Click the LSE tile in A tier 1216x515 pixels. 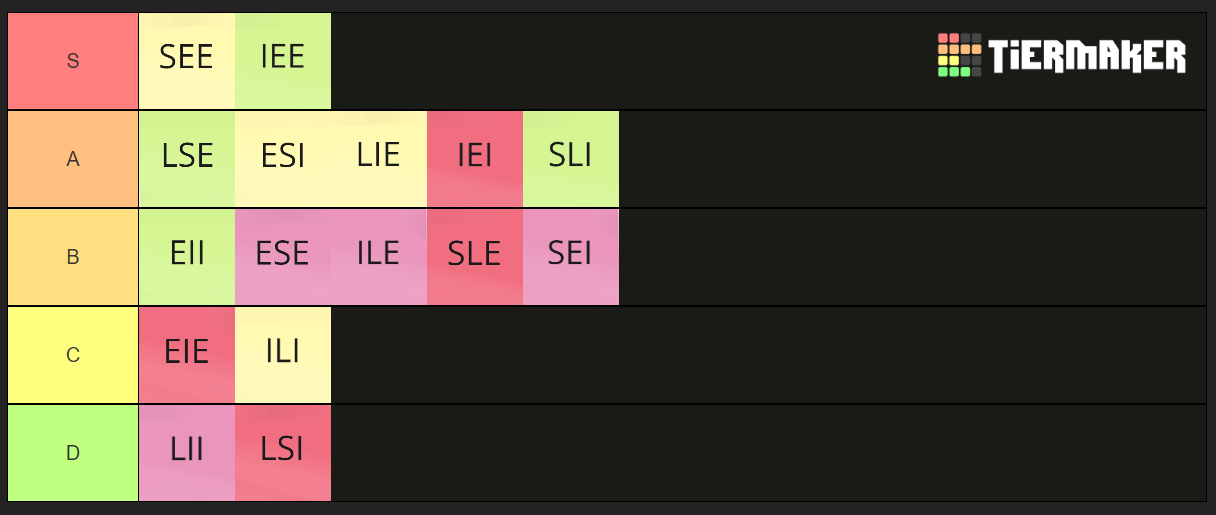pyautogui.click(x=187, y=159)
